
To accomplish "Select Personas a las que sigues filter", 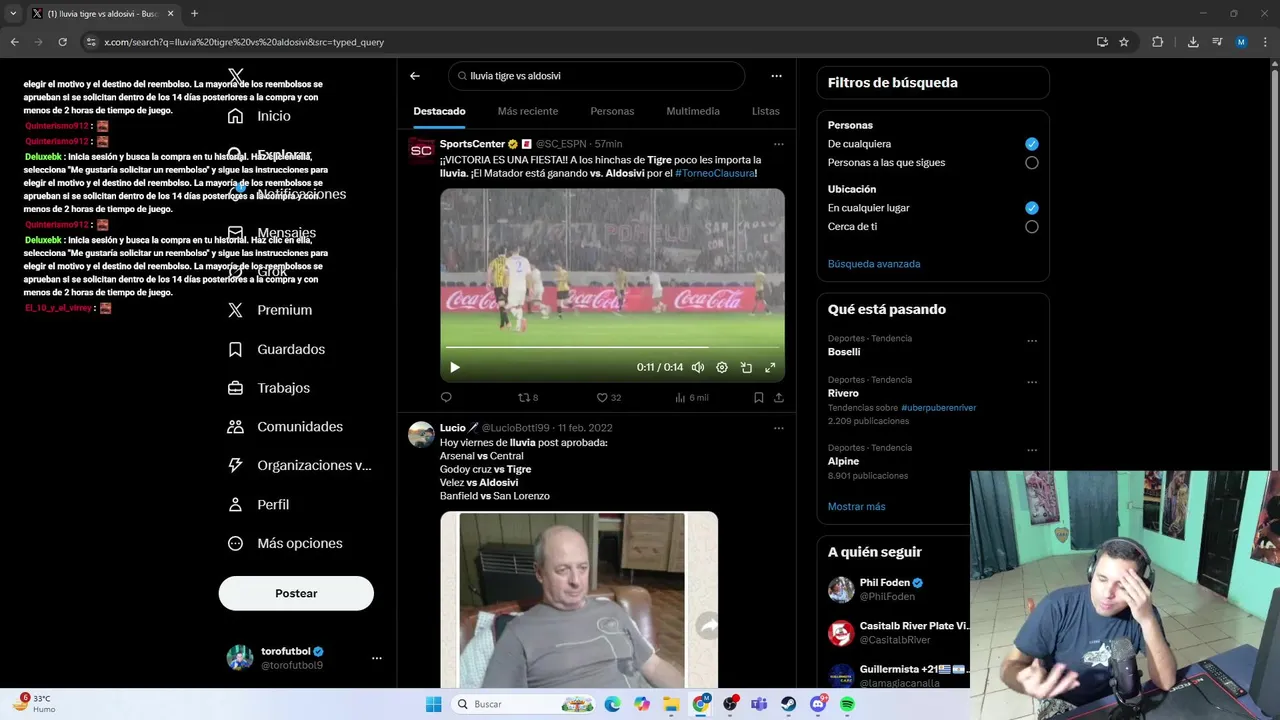I will (1032, 162).
